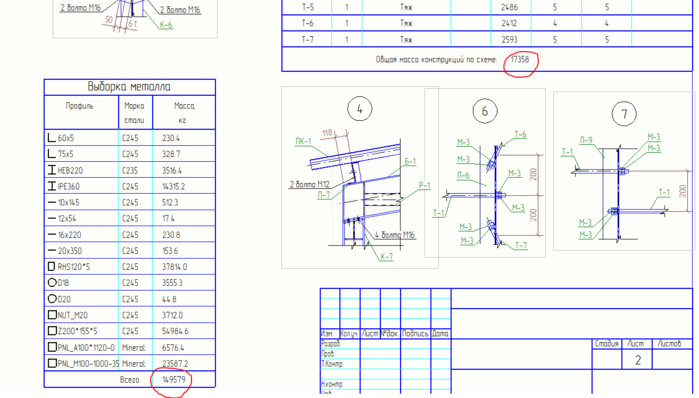Select the Выборка металла table header
Image resolution: width=699 pixels, height=398 pixels.
129,86
